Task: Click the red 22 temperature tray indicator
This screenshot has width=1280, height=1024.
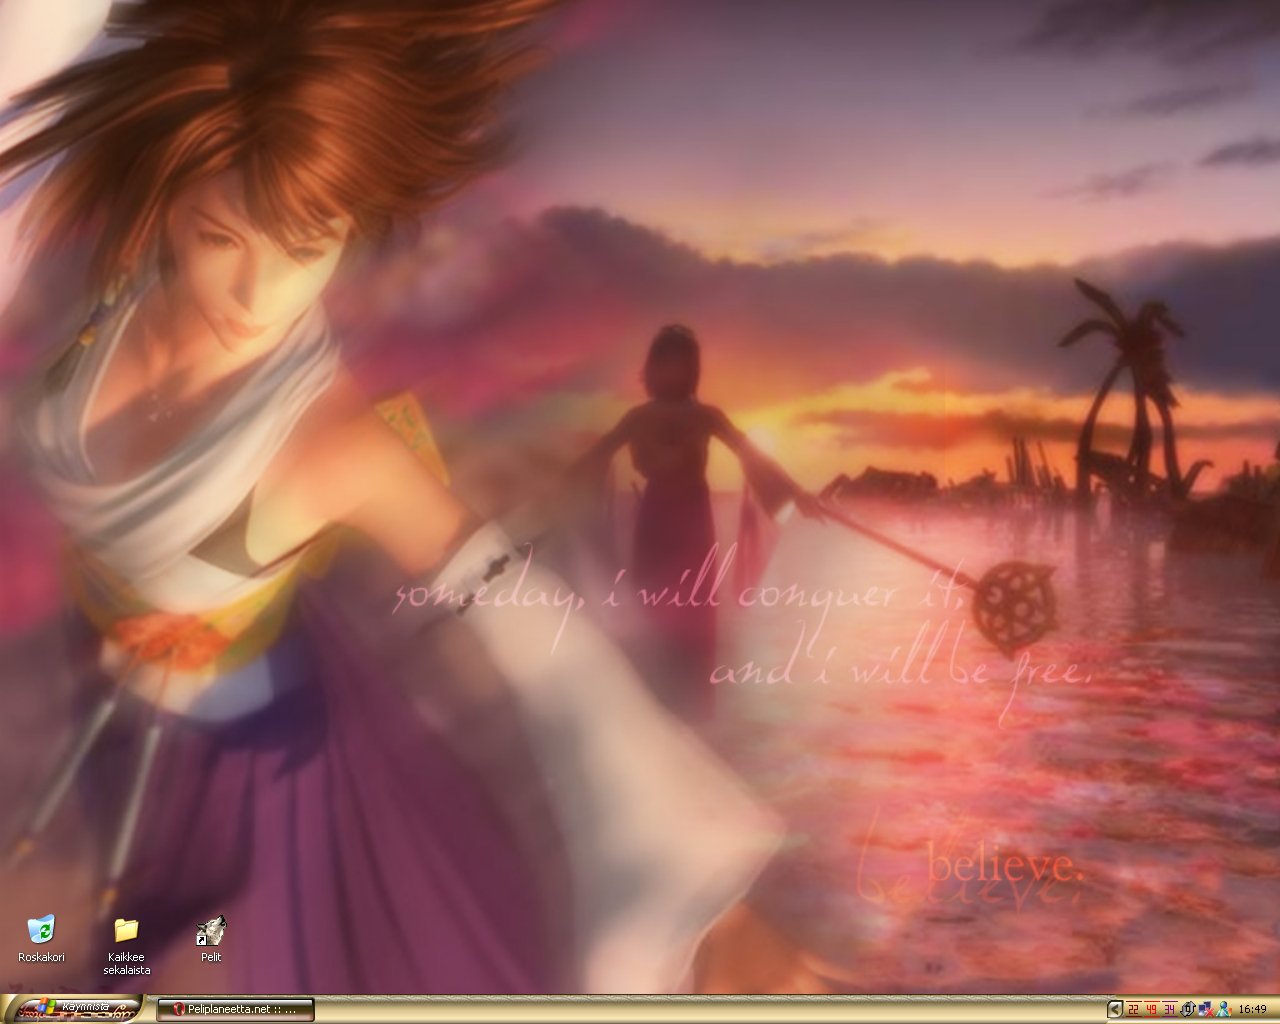Action: click(x=1134, y=1009)
